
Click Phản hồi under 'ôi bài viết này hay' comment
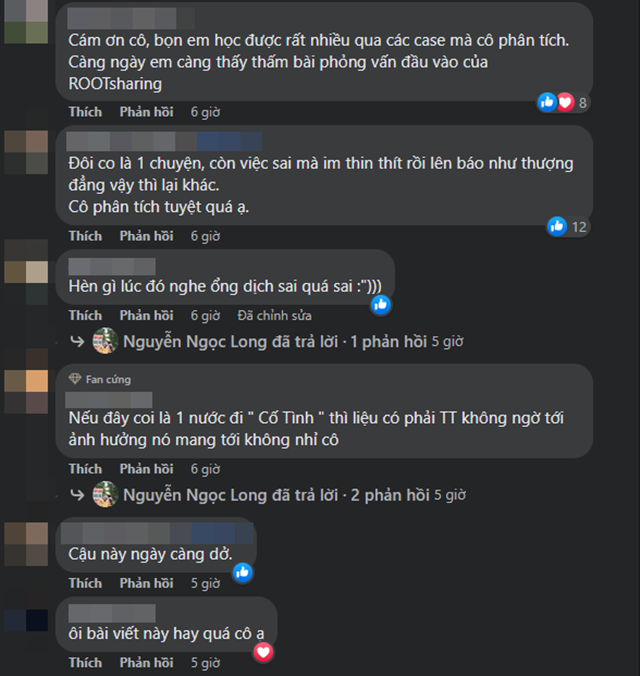point(147,663)
